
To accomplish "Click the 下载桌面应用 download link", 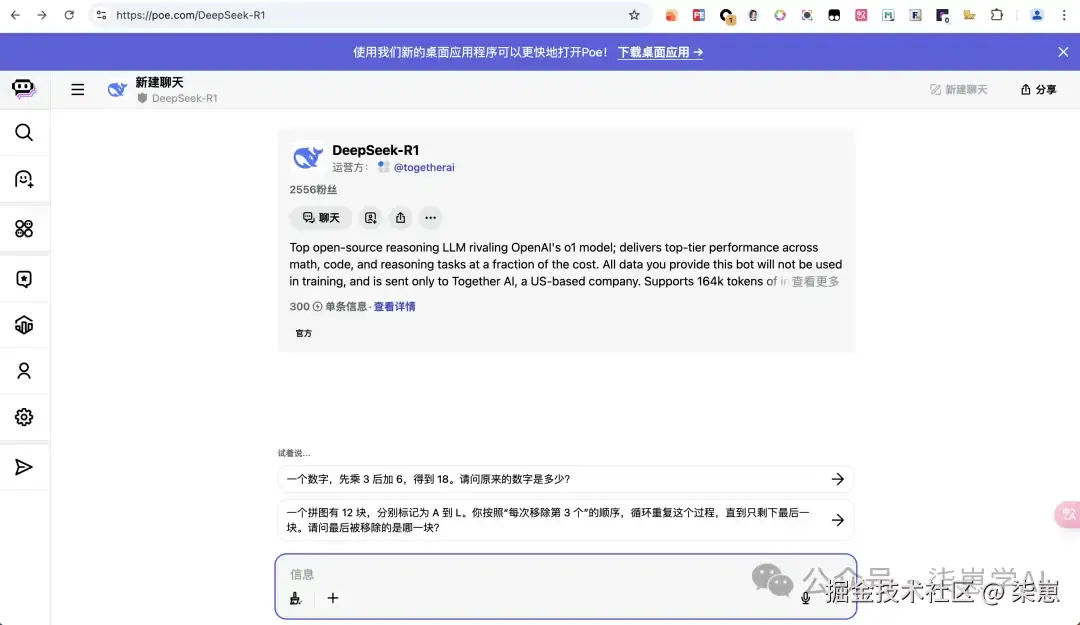I will [x=660, y=52].
